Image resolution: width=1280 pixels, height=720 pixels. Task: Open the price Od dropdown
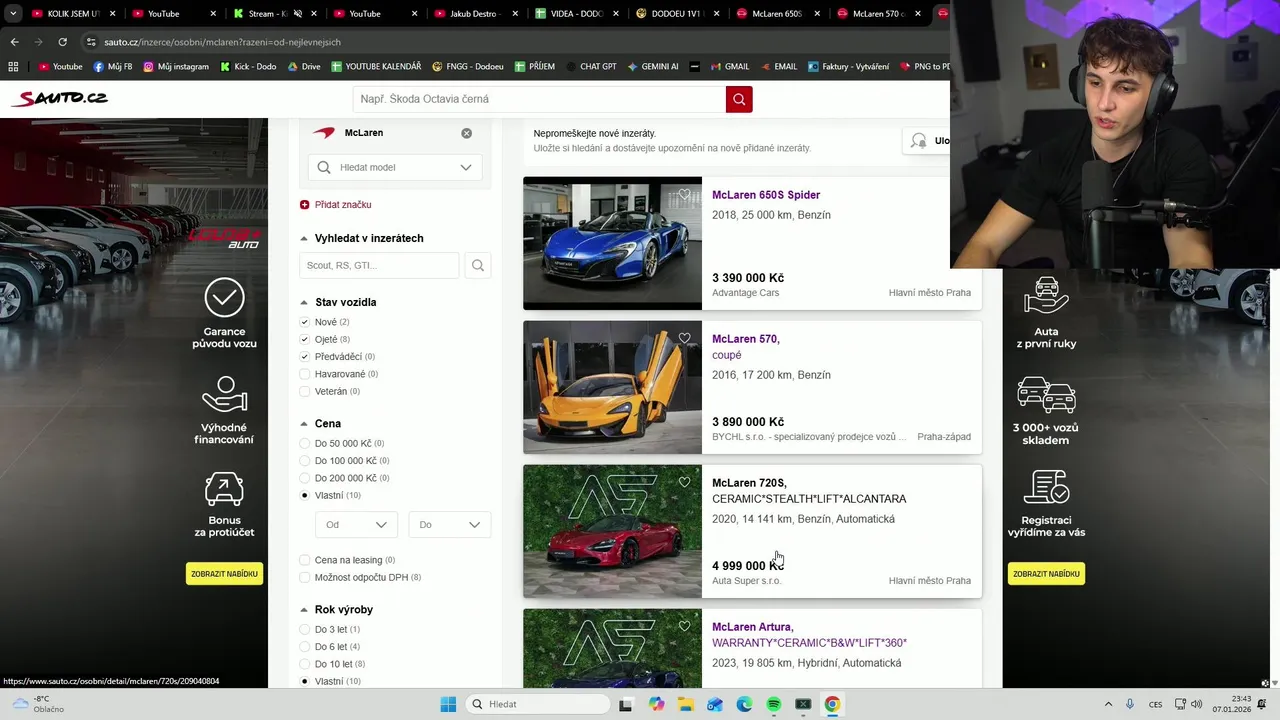(357, 524)
